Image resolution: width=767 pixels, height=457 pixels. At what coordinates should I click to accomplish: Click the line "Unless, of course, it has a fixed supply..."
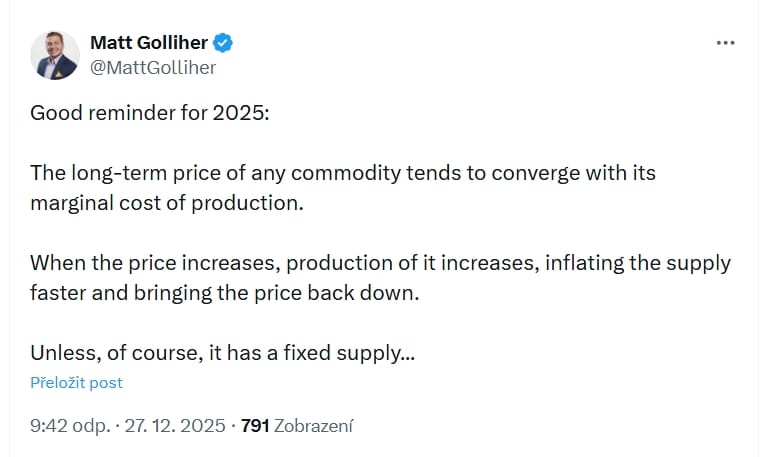tap(223, 354)
